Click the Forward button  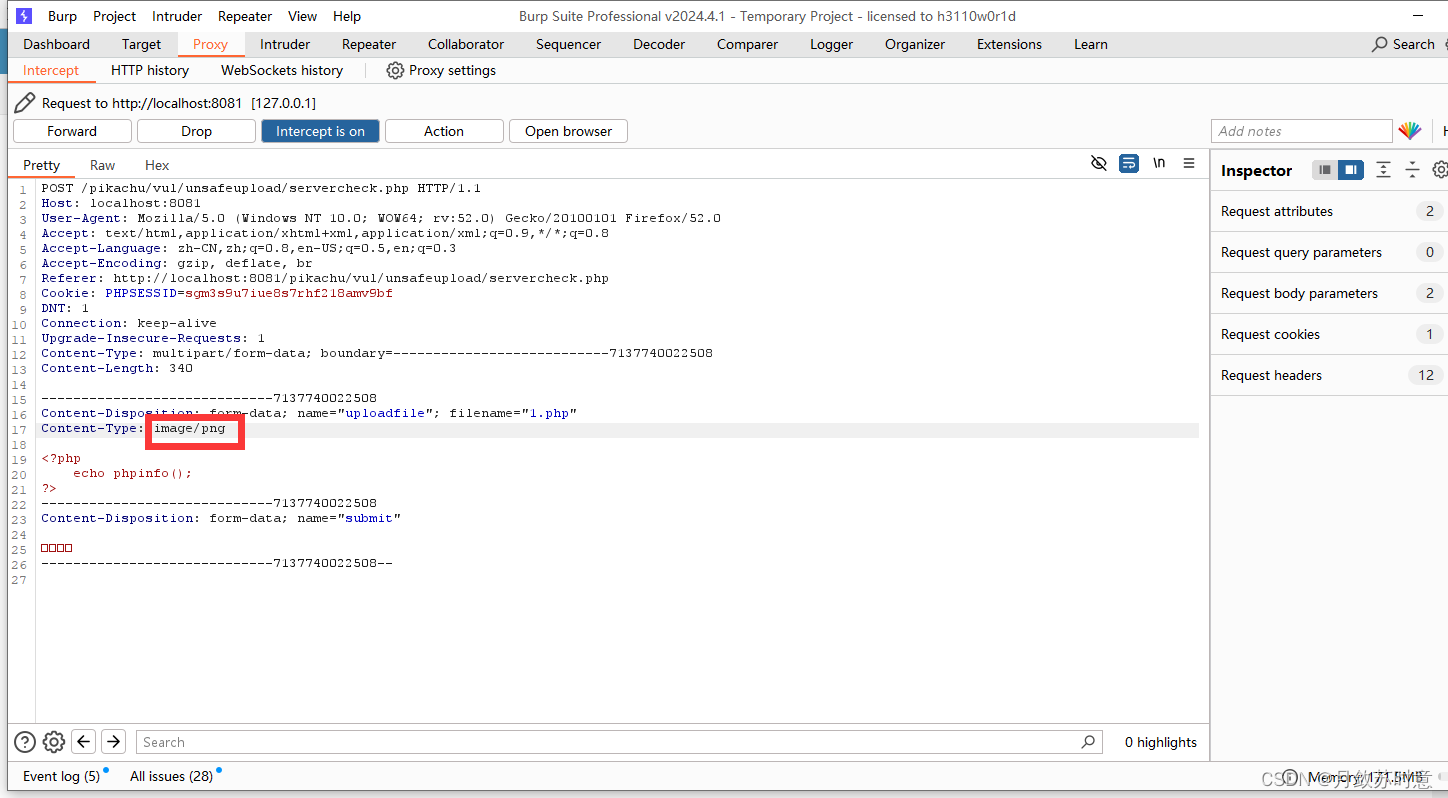coord(72,131)
